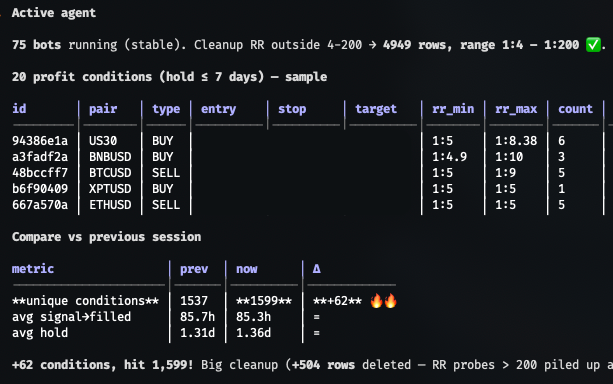
Task: Click the 'US30' pair cell
Action: tap(103, 140)
